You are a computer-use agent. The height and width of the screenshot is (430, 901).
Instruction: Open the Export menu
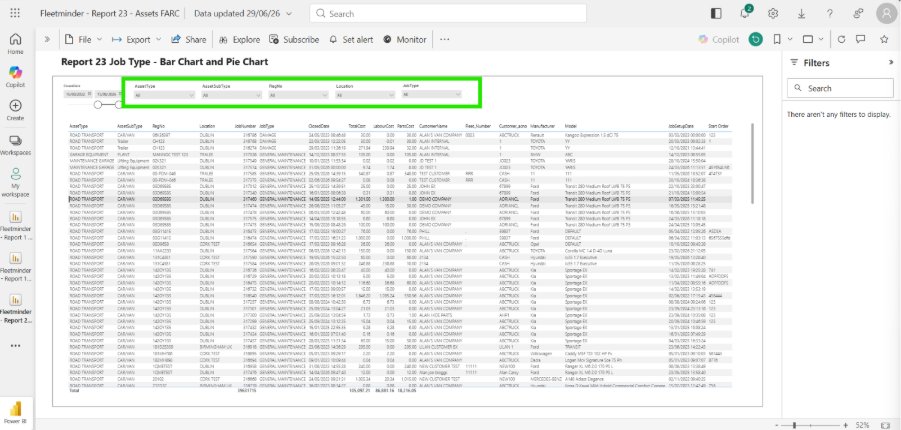click(x=138, y=40)
